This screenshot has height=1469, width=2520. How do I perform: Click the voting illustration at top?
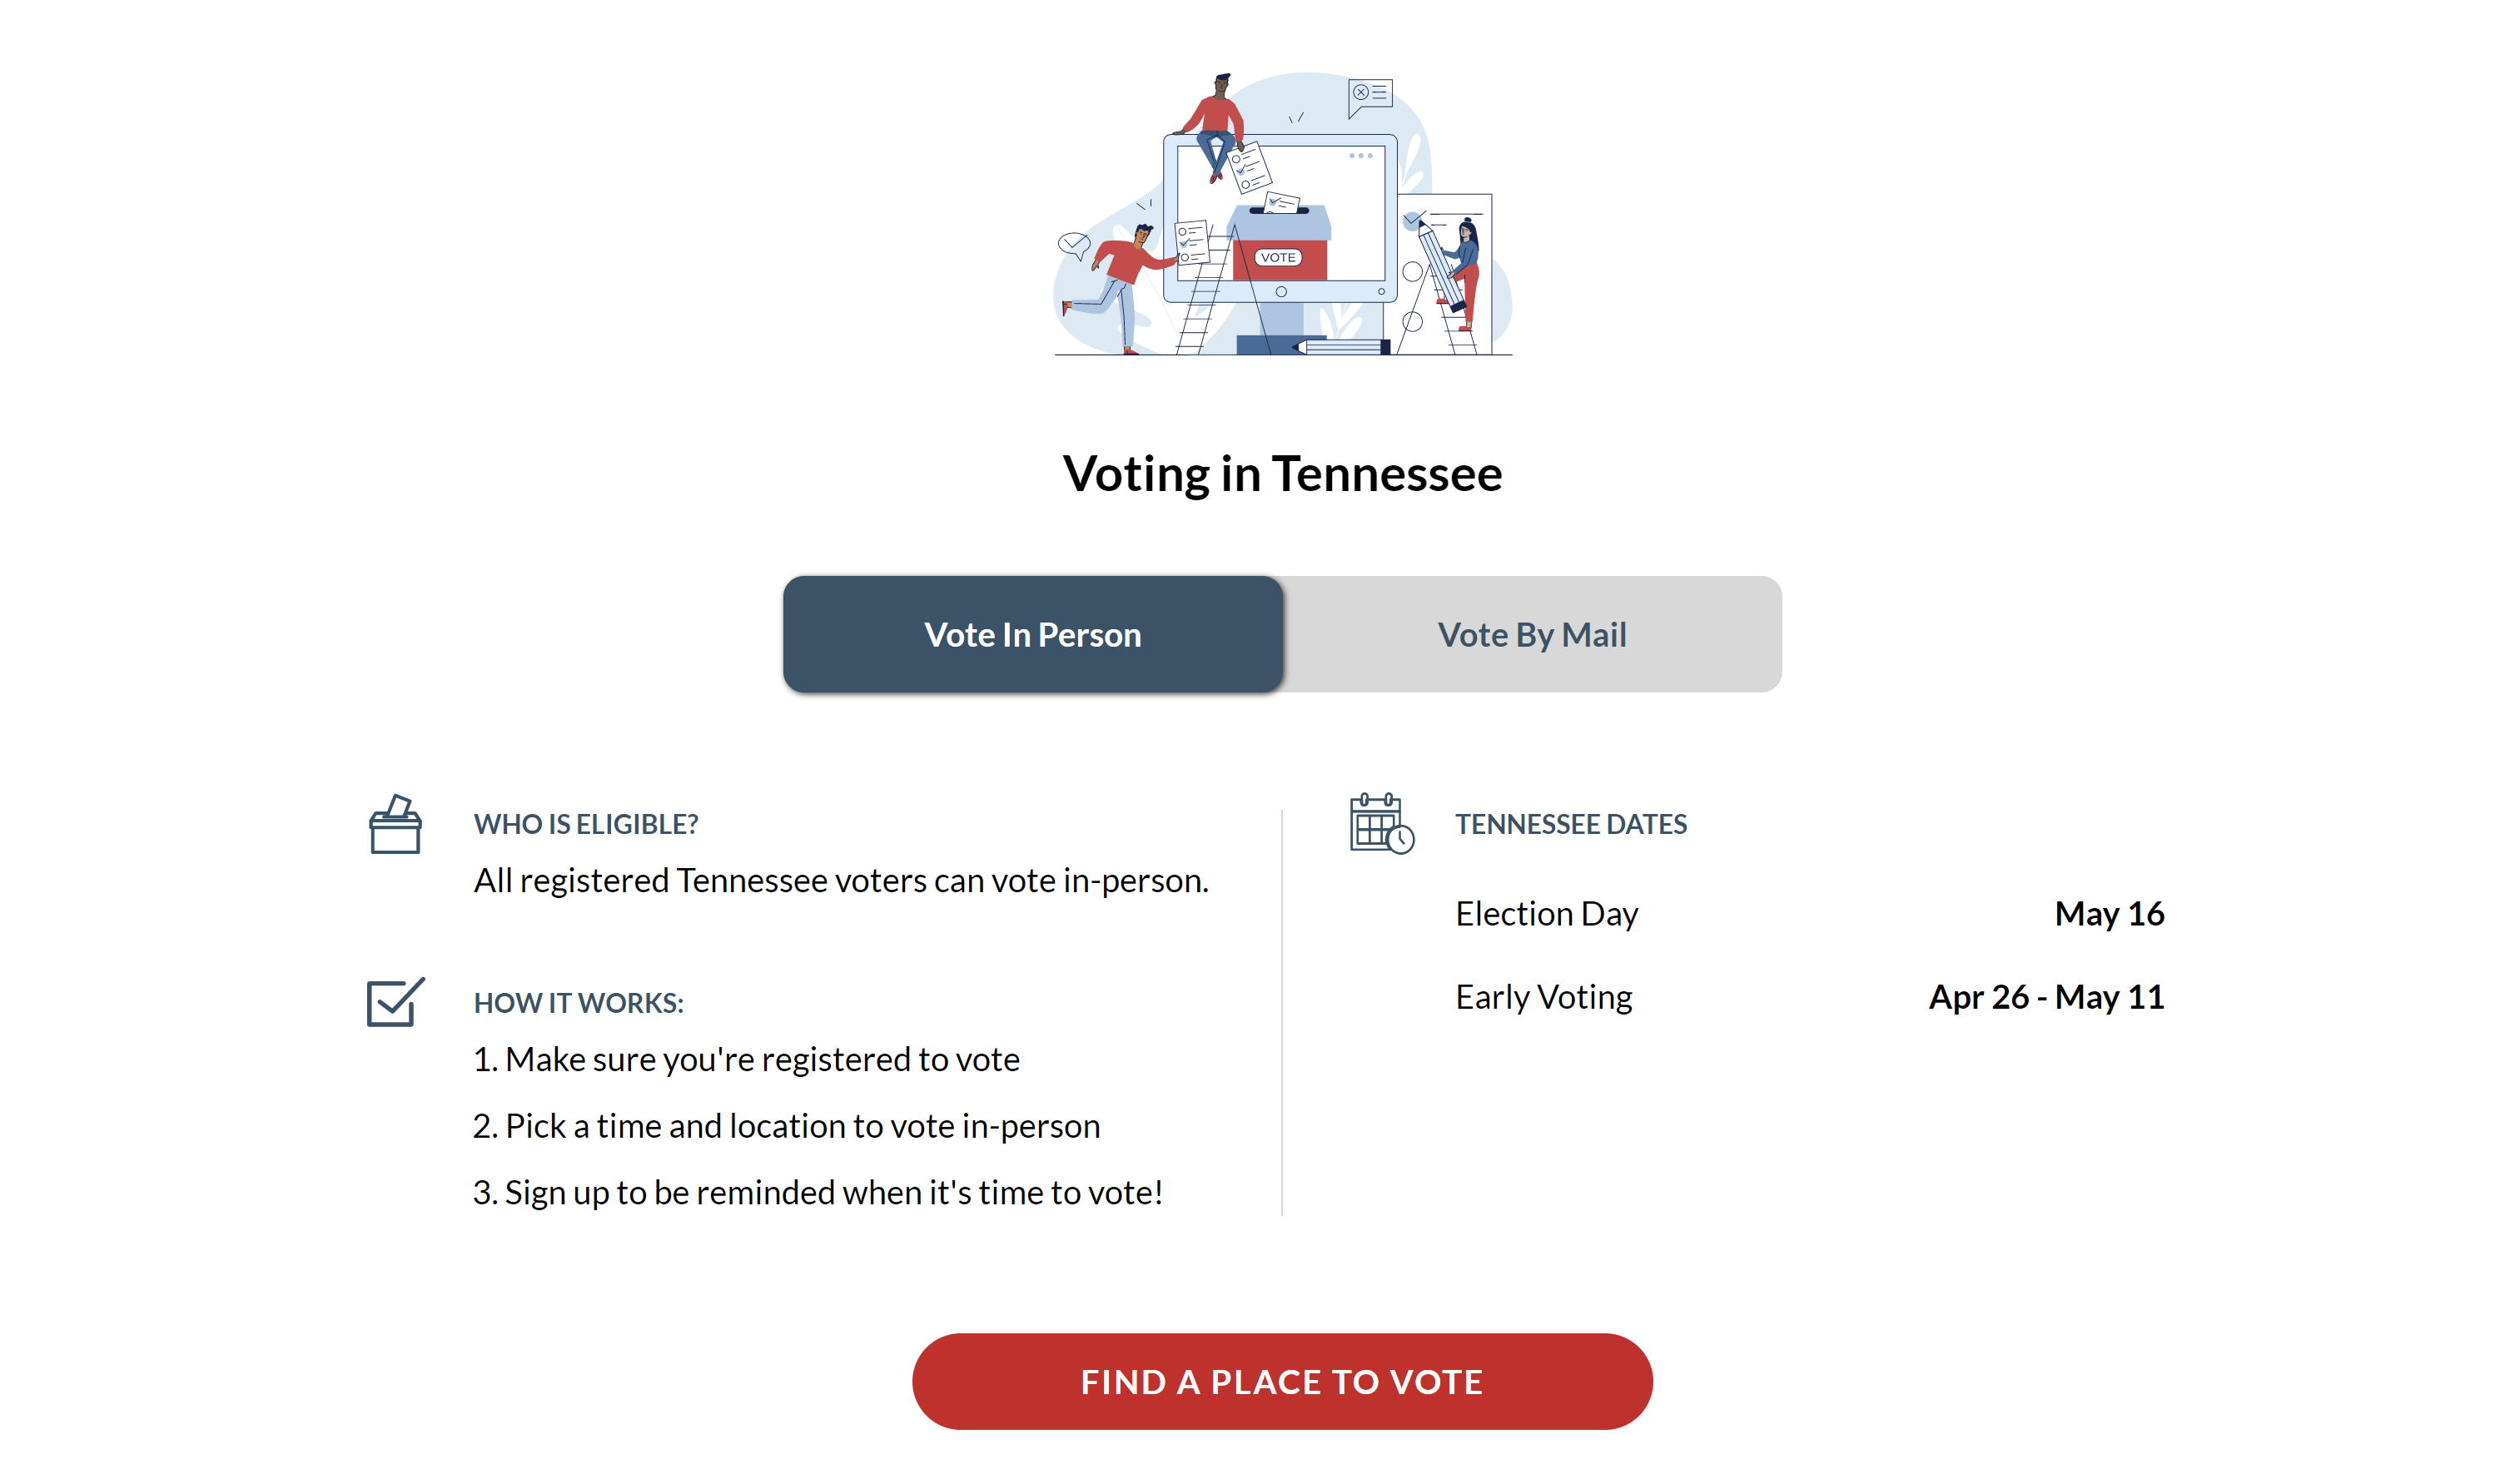(1284, 213)
